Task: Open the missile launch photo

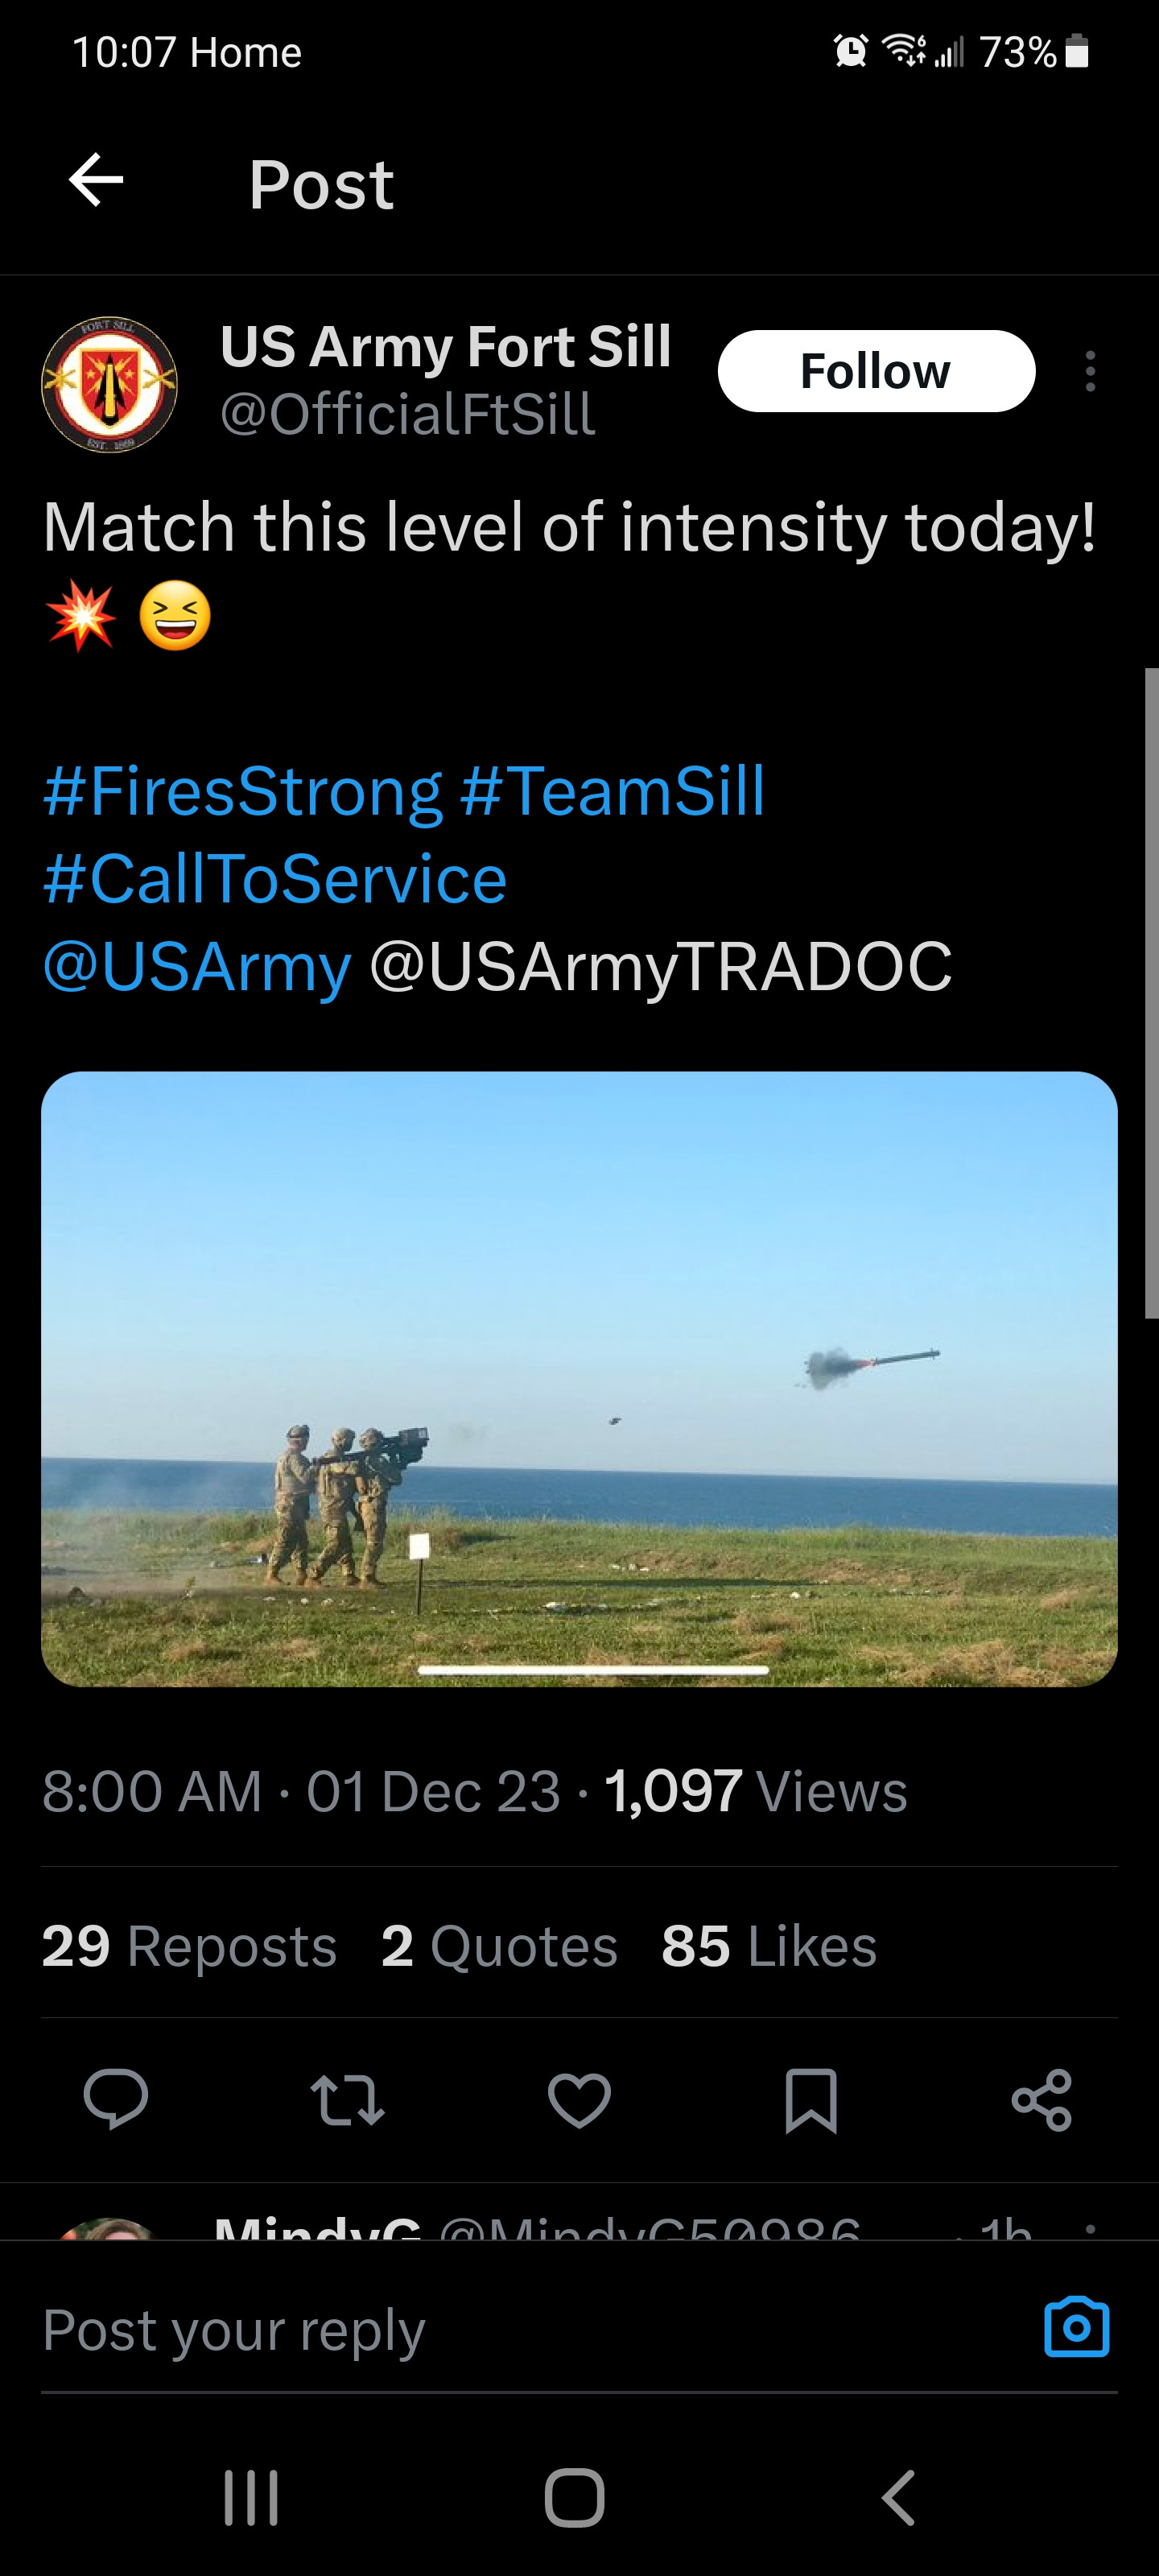Action: 579,1378
